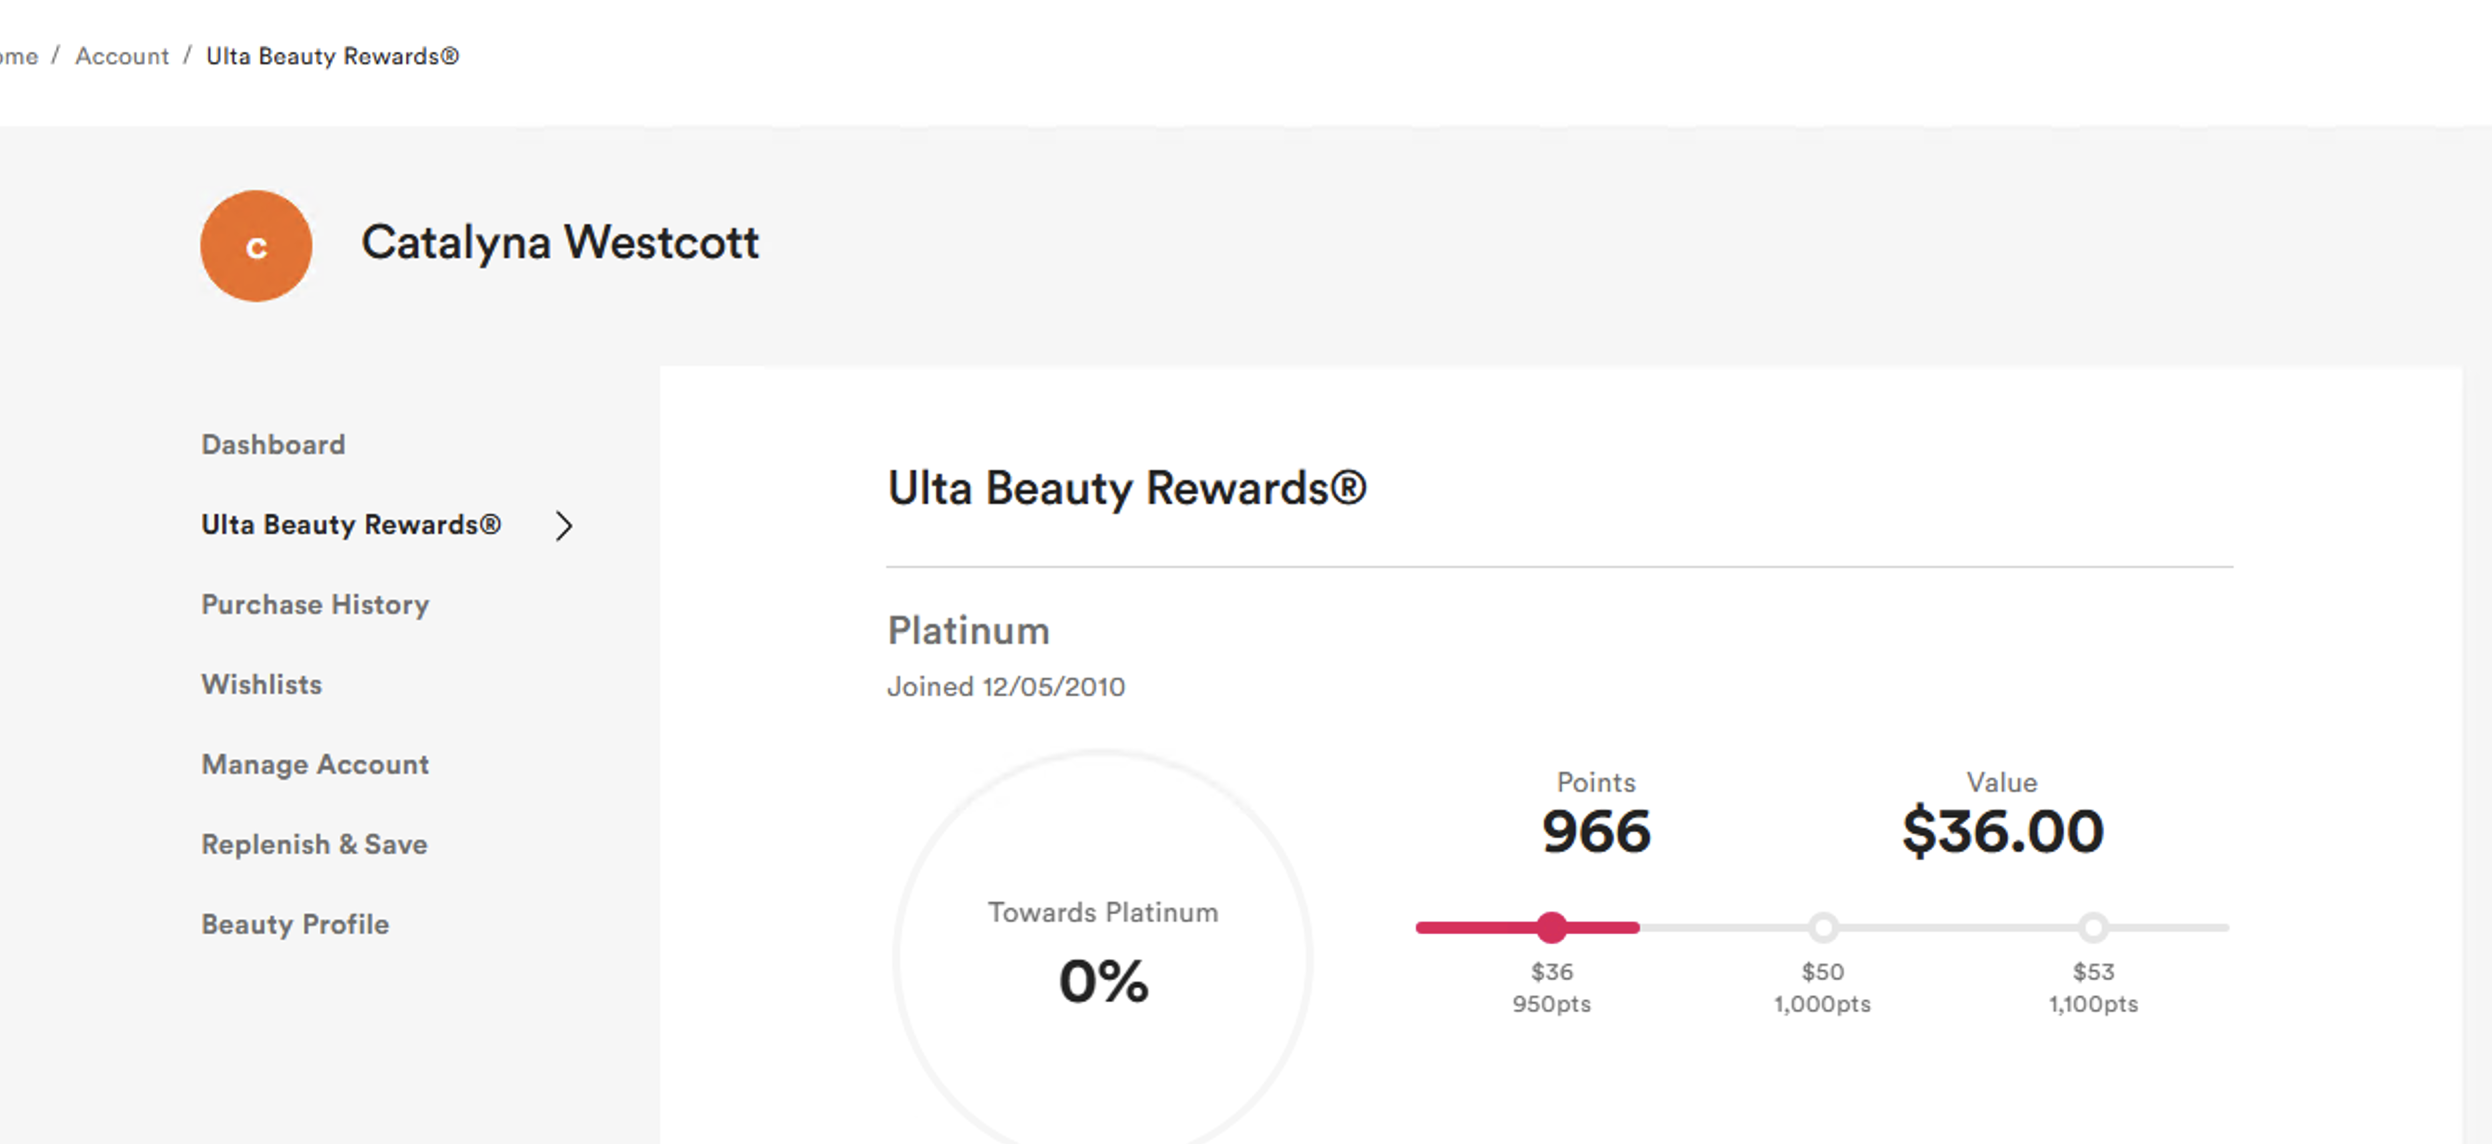The width and height of the screenshot is (2492, 1144).
Task: Click the Home breadcrumb link
Action: click(18, 57)
